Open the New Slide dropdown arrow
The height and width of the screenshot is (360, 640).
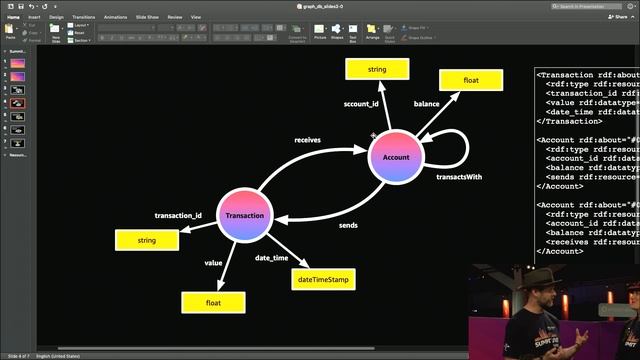tap(62, 29)
